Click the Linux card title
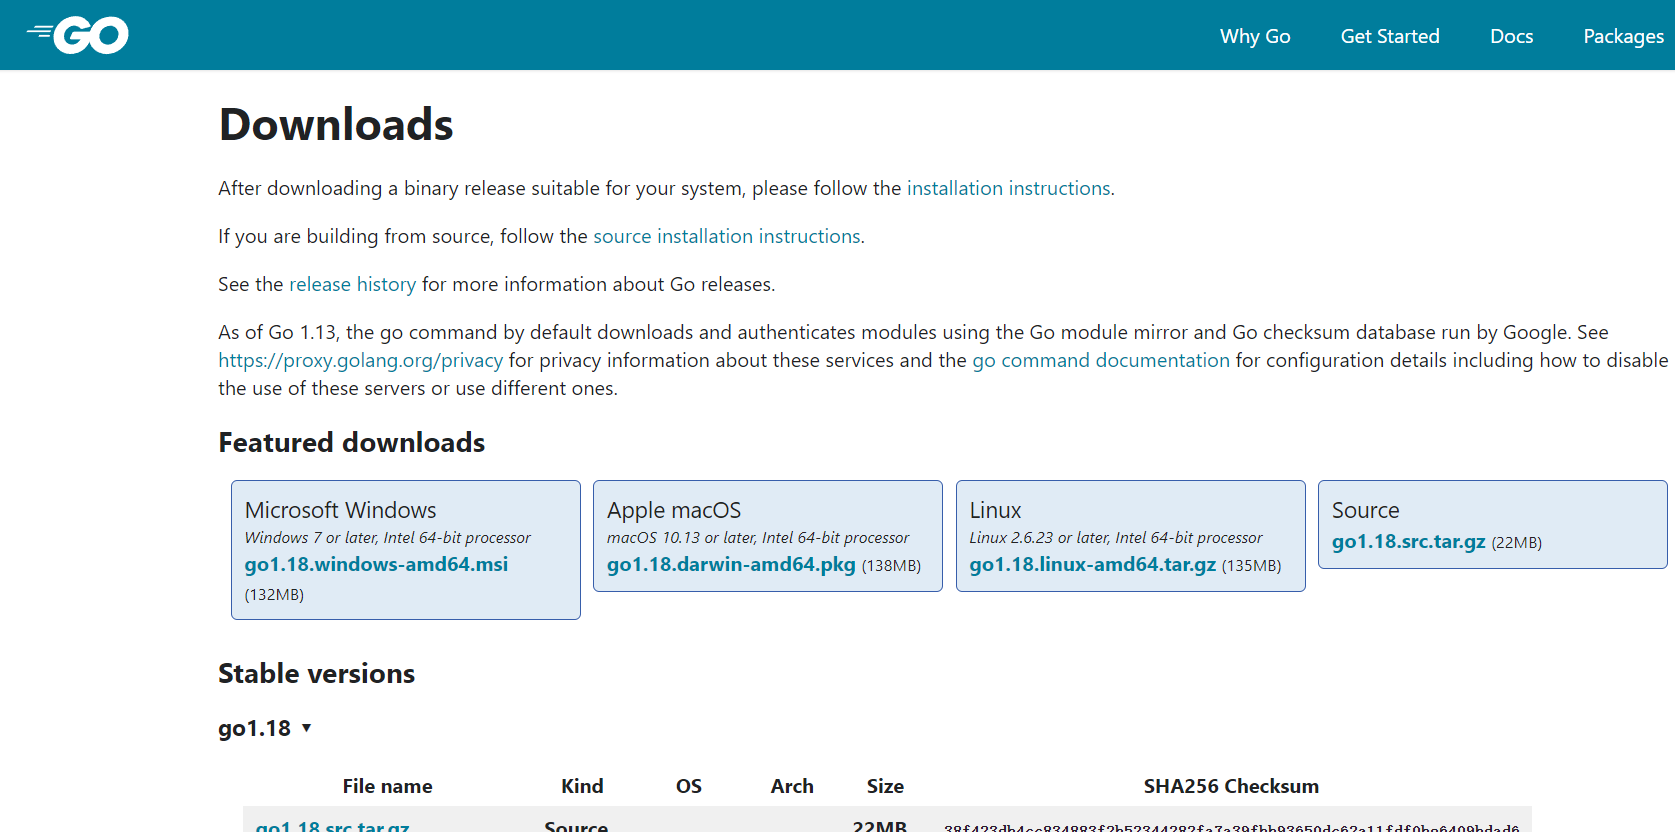1675x834 pixels. click(x=995, y=510)
